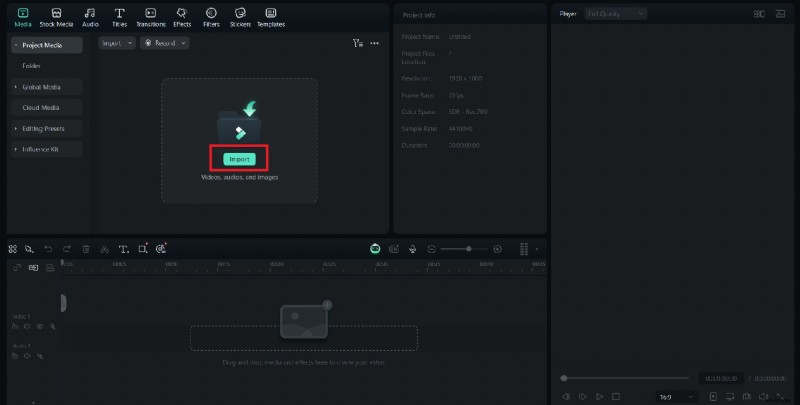This screenshot has width=800, height=405.
Task: Click the scissors split icon
Action: [x=104, y=248]
